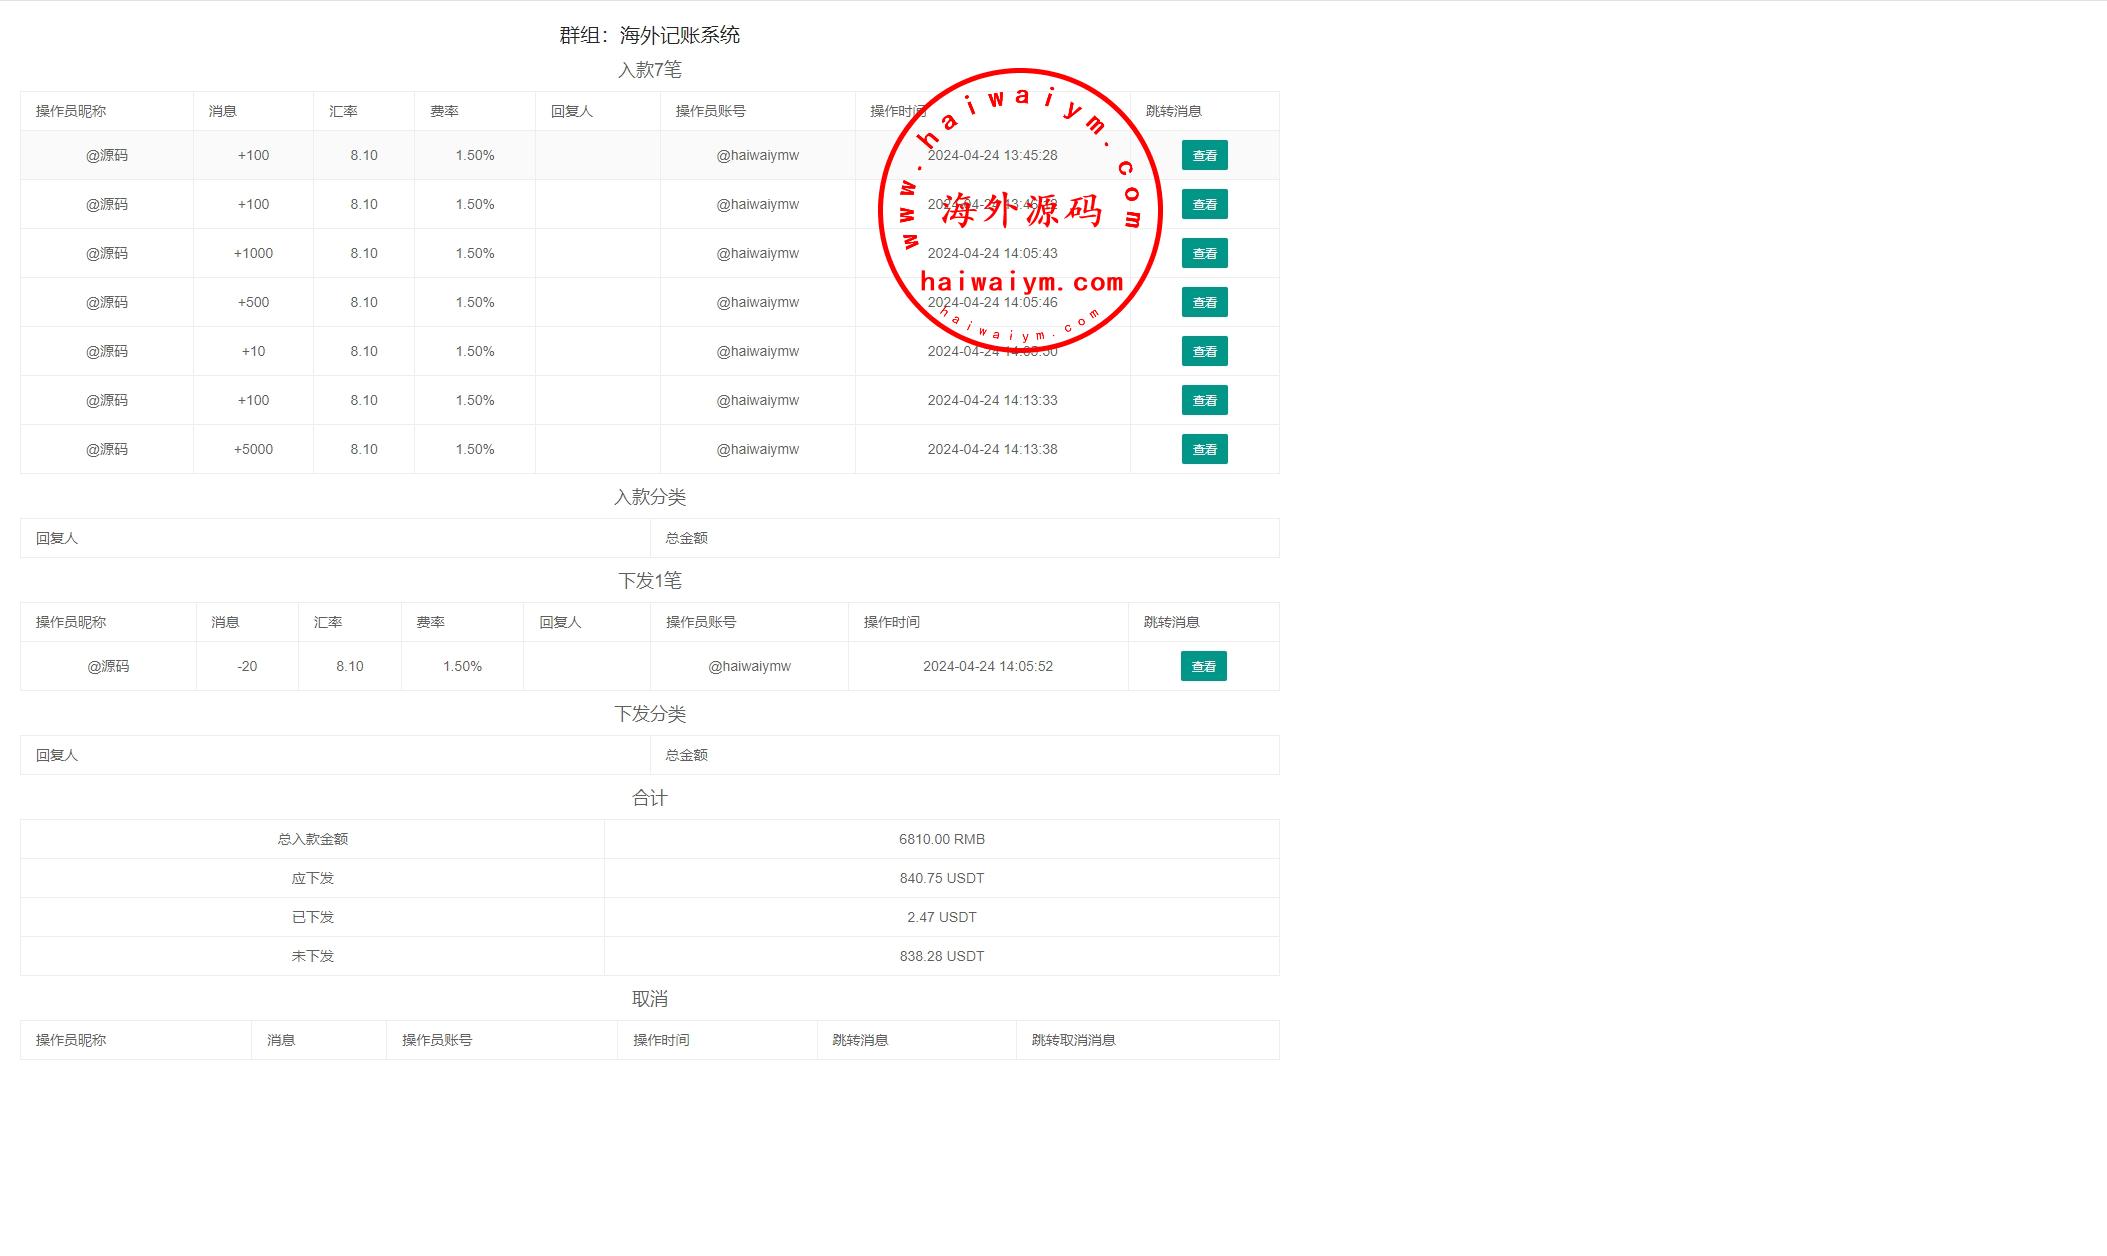2107x1256 pixels.
Task: Click 总金额 header under 入款分类
Action: 686,538
